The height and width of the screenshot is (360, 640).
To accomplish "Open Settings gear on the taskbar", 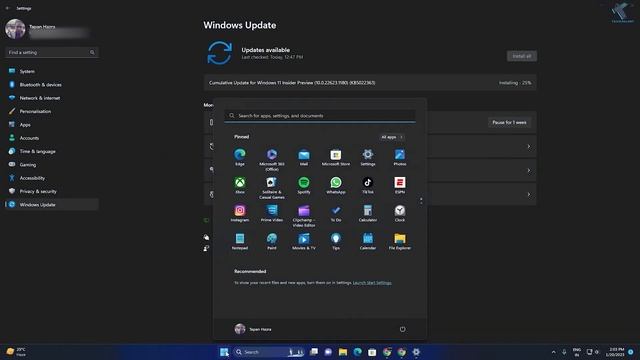I will 416,352.
